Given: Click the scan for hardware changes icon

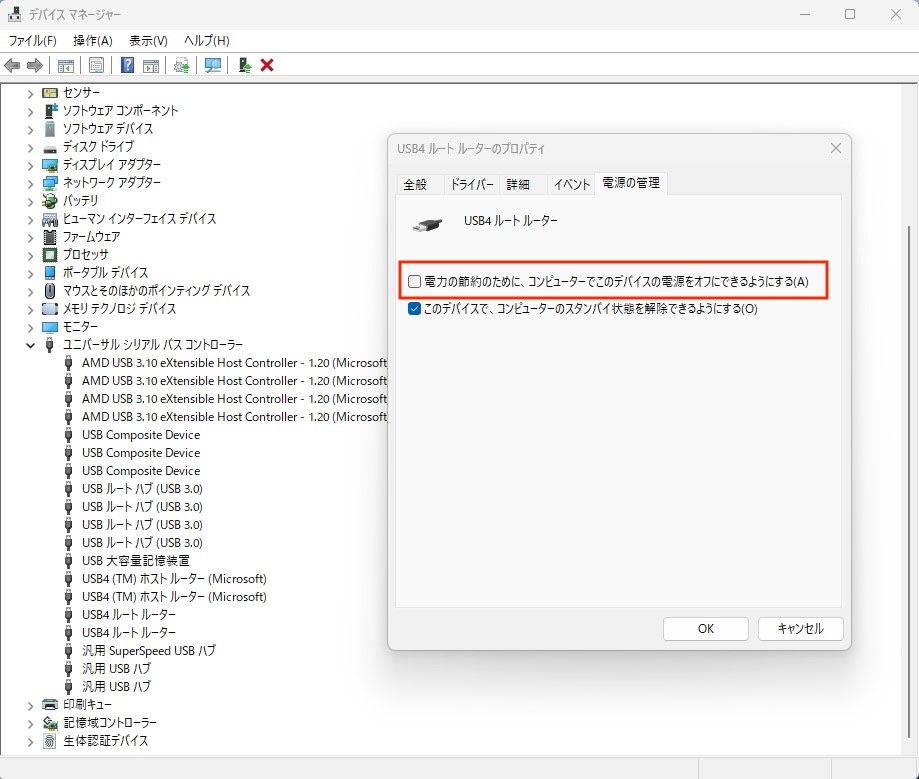Looking at the screenshot, I should coord(212,65).
